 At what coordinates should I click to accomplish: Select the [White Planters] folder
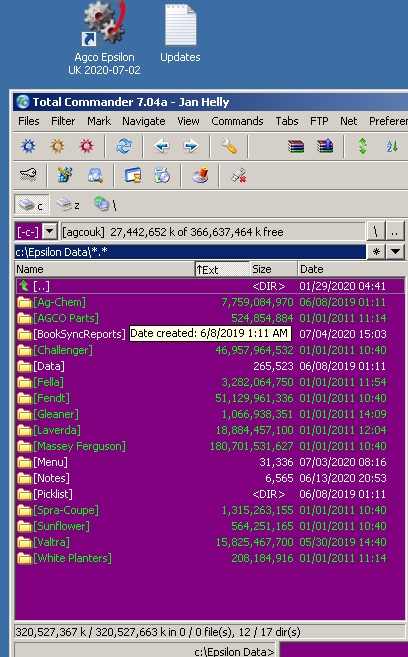[210, 558]
